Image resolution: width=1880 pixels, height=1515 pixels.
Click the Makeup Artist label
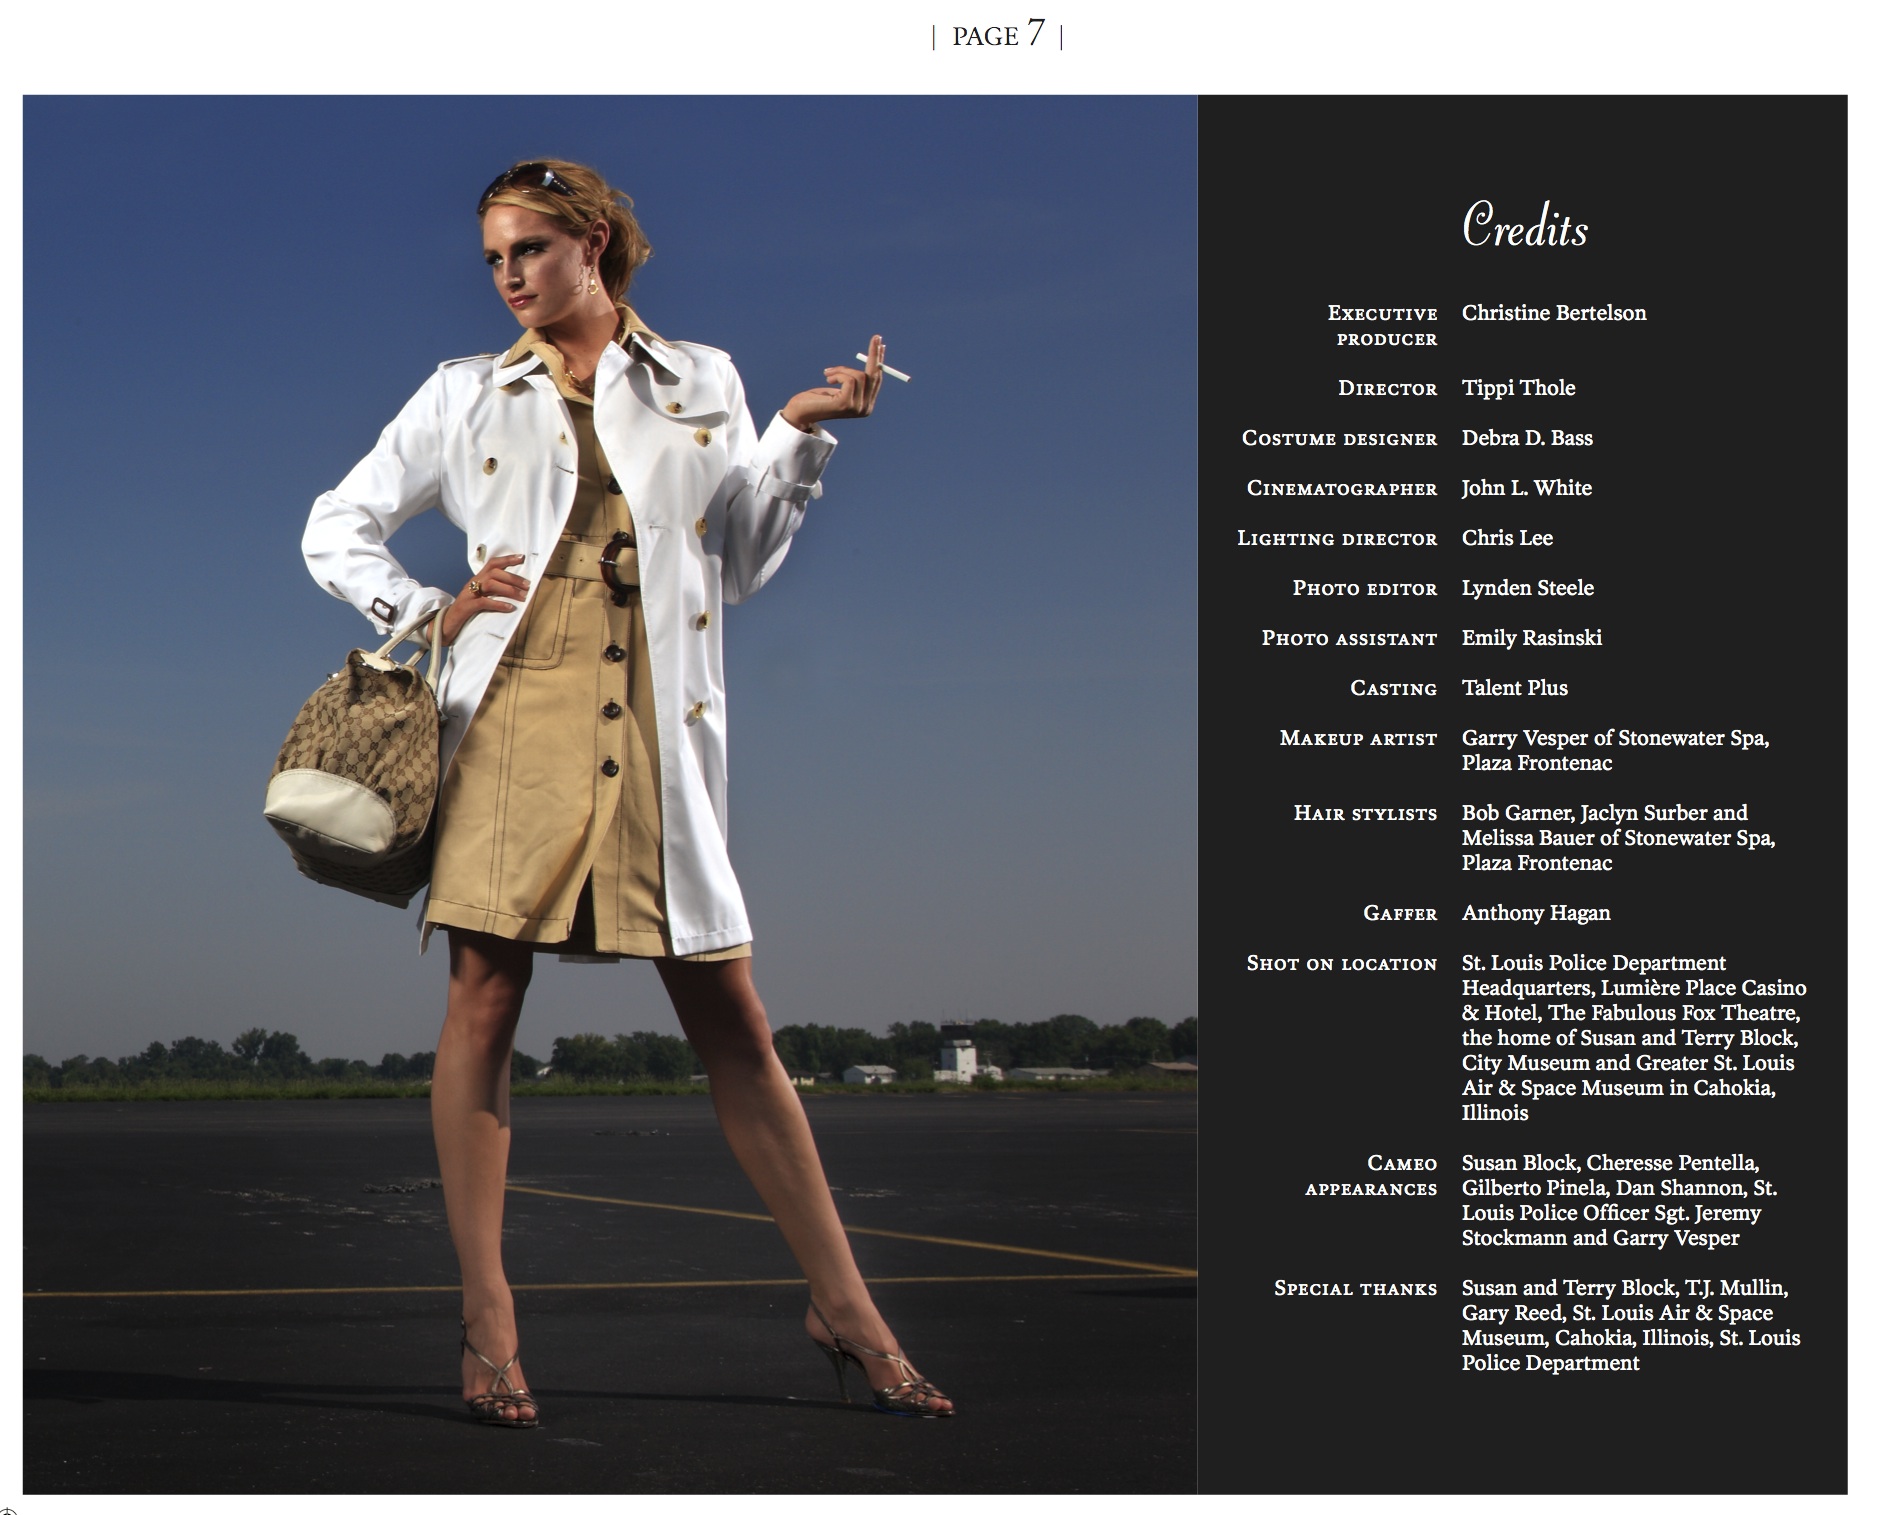tap(1357, 739)
